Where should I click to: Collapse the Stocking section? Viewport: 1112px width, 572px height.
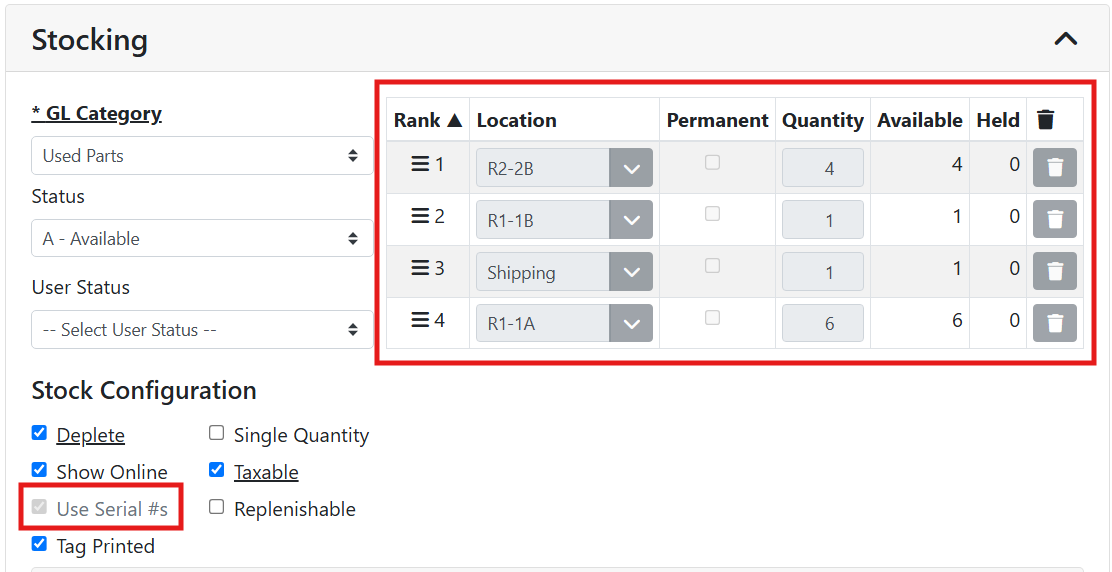click(x=1066, y=39)
